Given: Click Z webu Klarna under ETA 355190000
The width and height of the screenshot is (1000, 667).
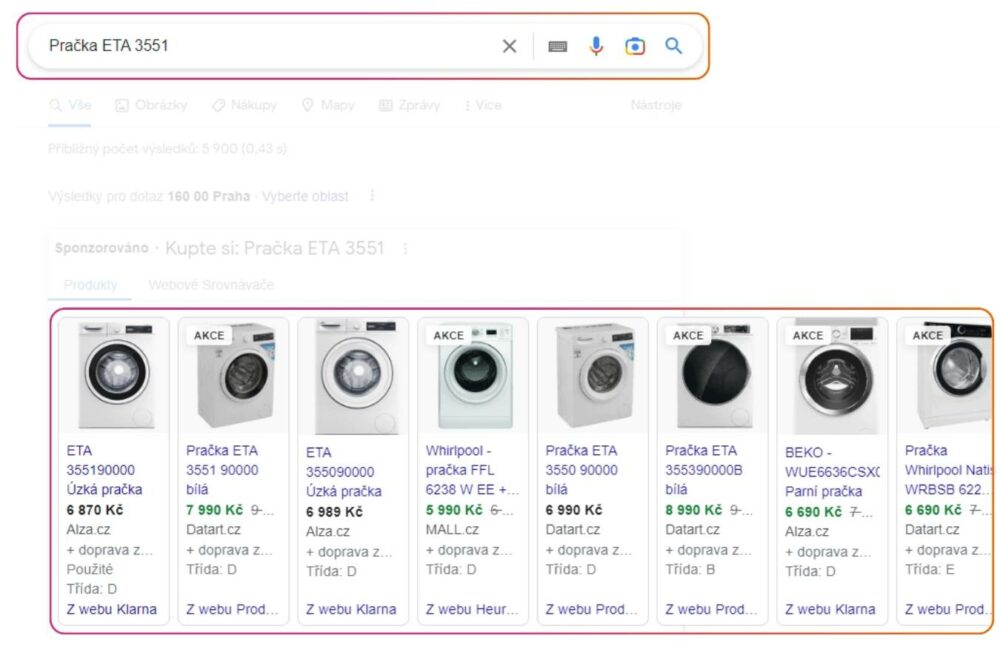Looking at the screenshot, I should coord(112,609).
